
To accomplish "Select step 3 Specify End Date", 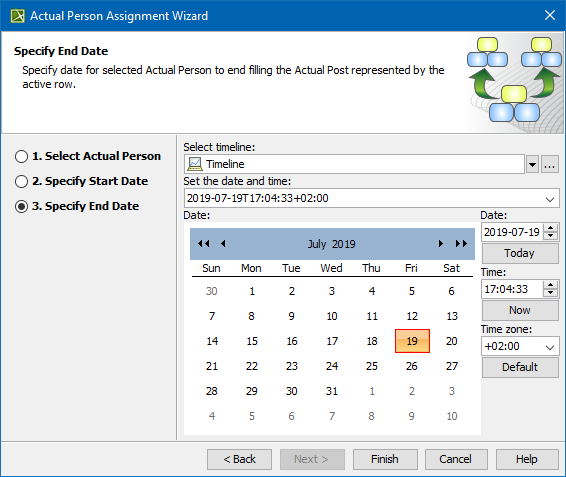I will click(77, 206).
